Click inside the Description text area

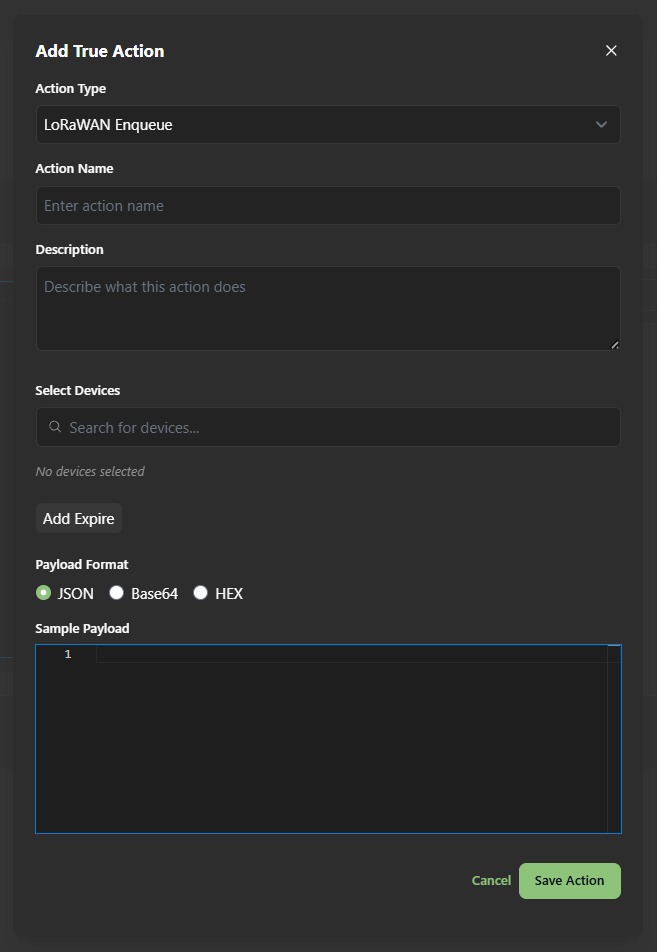328,305
